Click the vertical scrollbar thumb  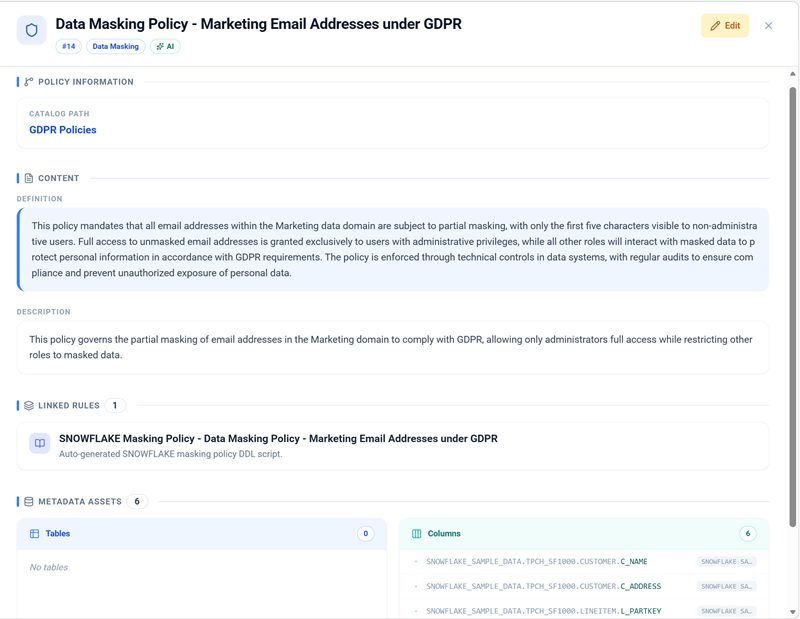pyautogui.click(x=792, y=306)
